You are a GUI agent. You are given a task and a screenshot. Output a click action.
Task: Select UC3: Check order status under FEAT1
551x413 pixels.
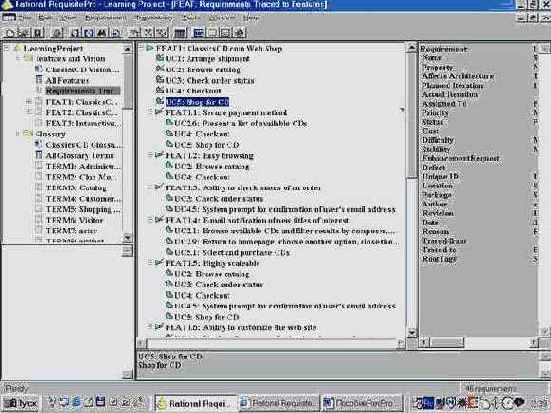[x=210, y=80]
